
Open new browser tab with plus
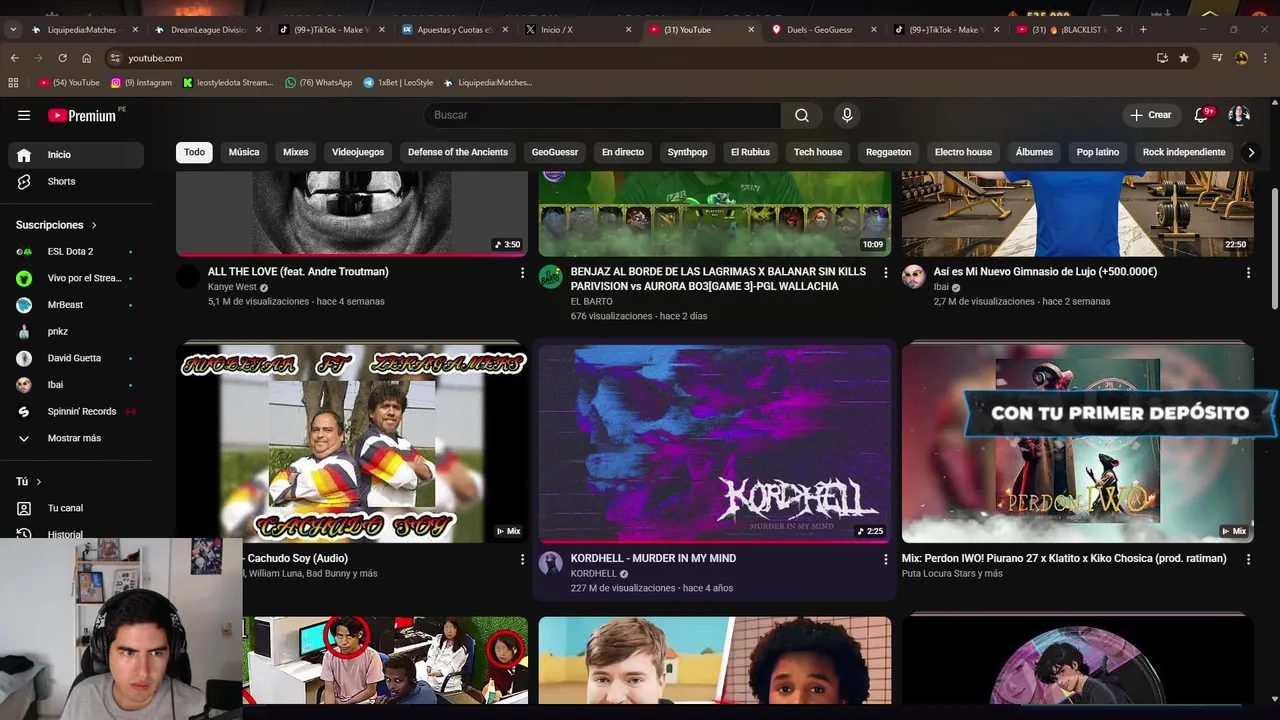coord(1143,30)
